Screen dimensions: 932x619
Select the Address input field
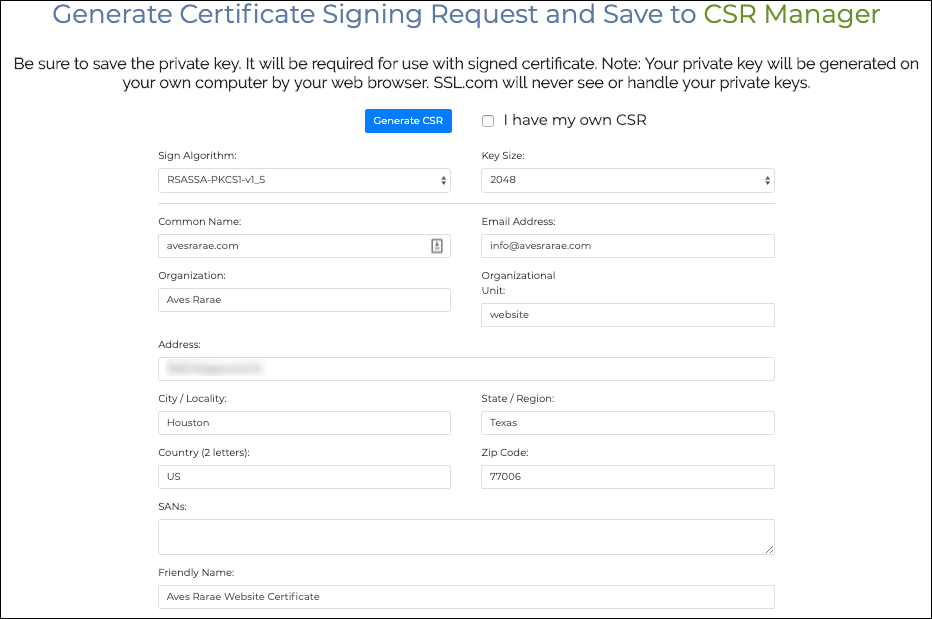click(466, 368)
